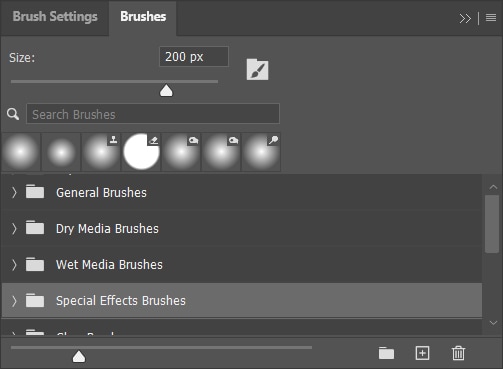Expand the Wet Media Brushes group
The width and height of the screenshot is (503, 369).
pyautogui.click(x=14, y=265)
